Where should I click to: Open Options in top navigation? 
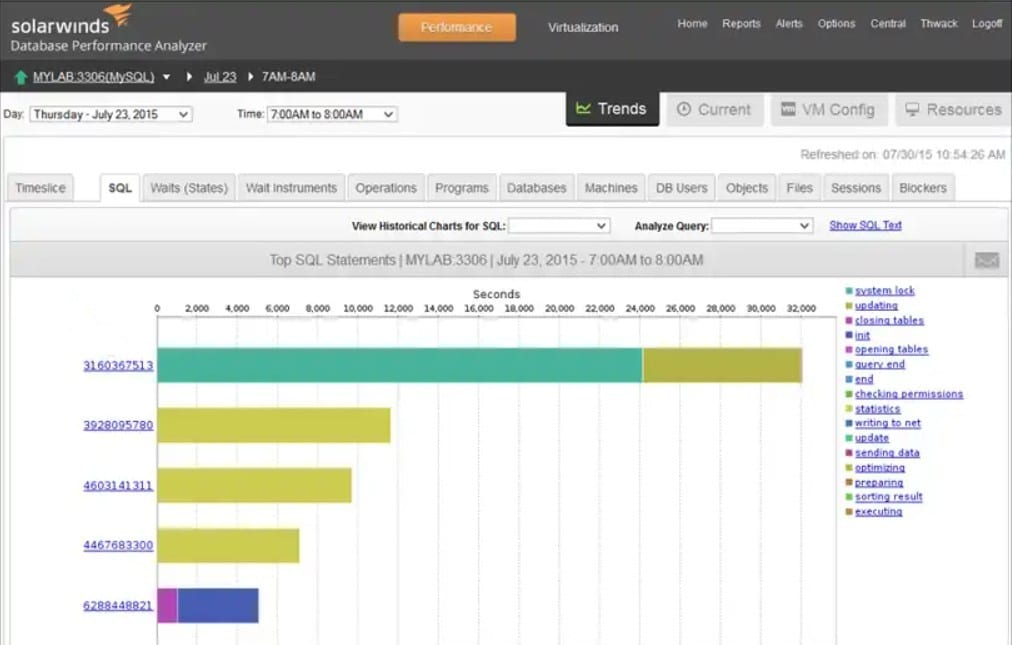(836, 23)
